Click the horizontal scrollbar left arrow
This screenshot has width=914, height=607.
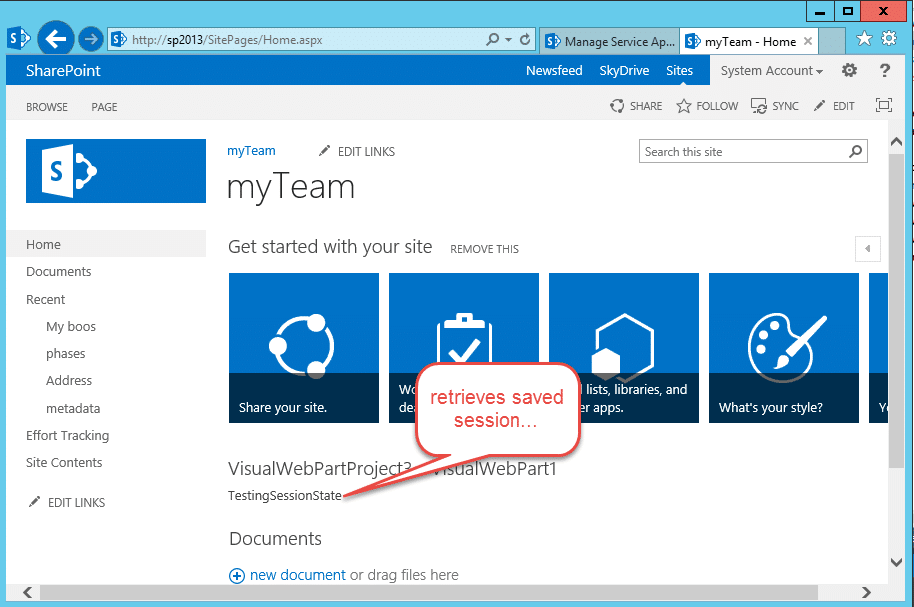(27, 592)
